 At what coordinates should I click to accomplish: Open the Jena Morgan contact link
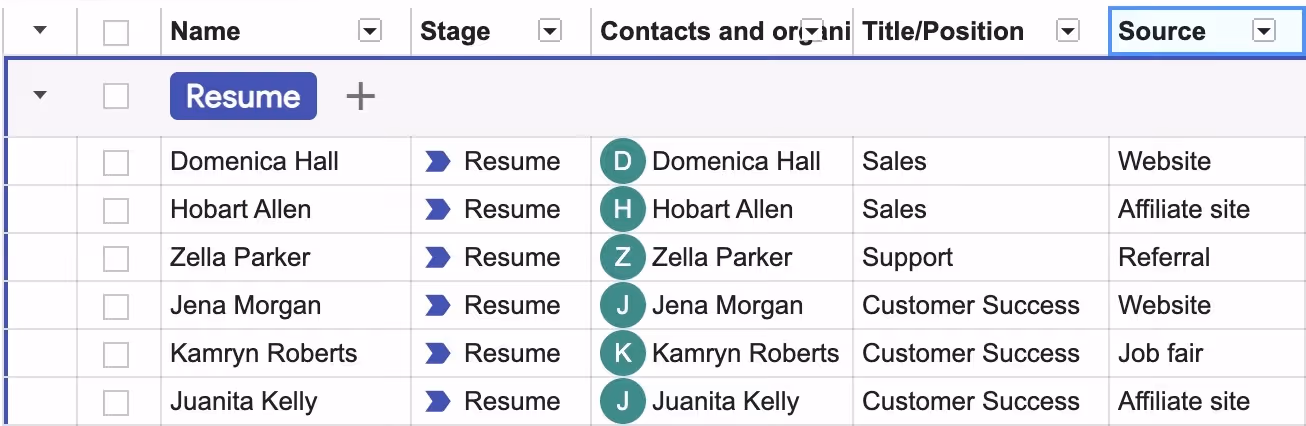point(727,305)
